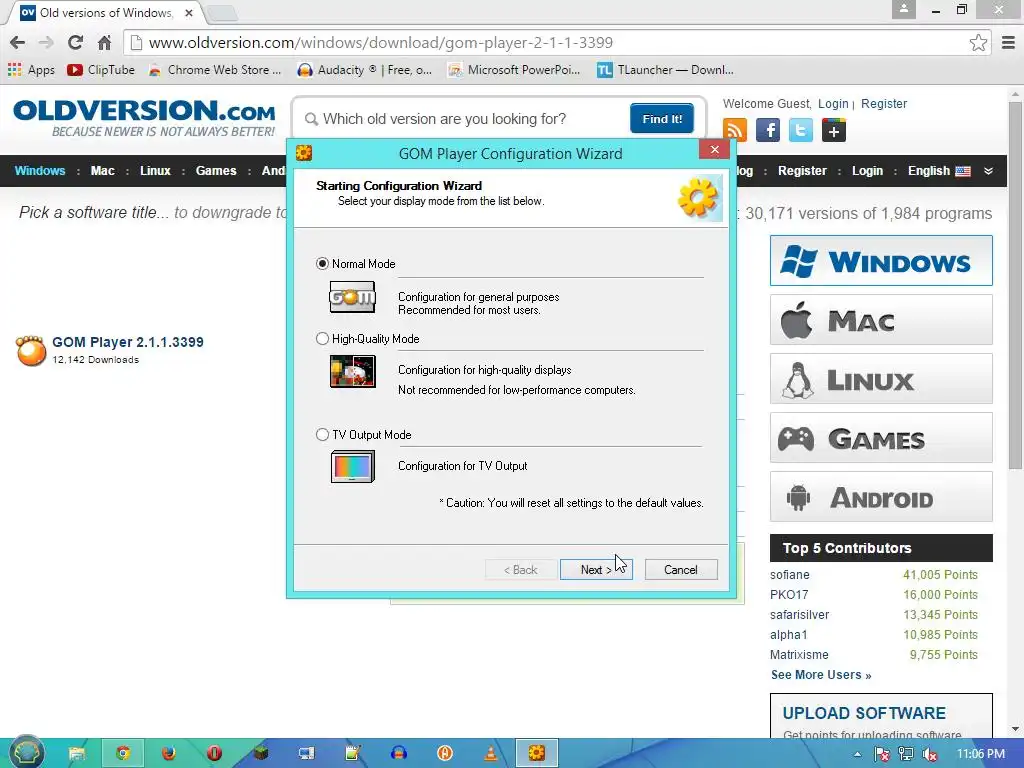Viewport: 1024px width, 768px height.
Task: Click Cancel in the Configuration Wizard
Action: coord(681,569)
